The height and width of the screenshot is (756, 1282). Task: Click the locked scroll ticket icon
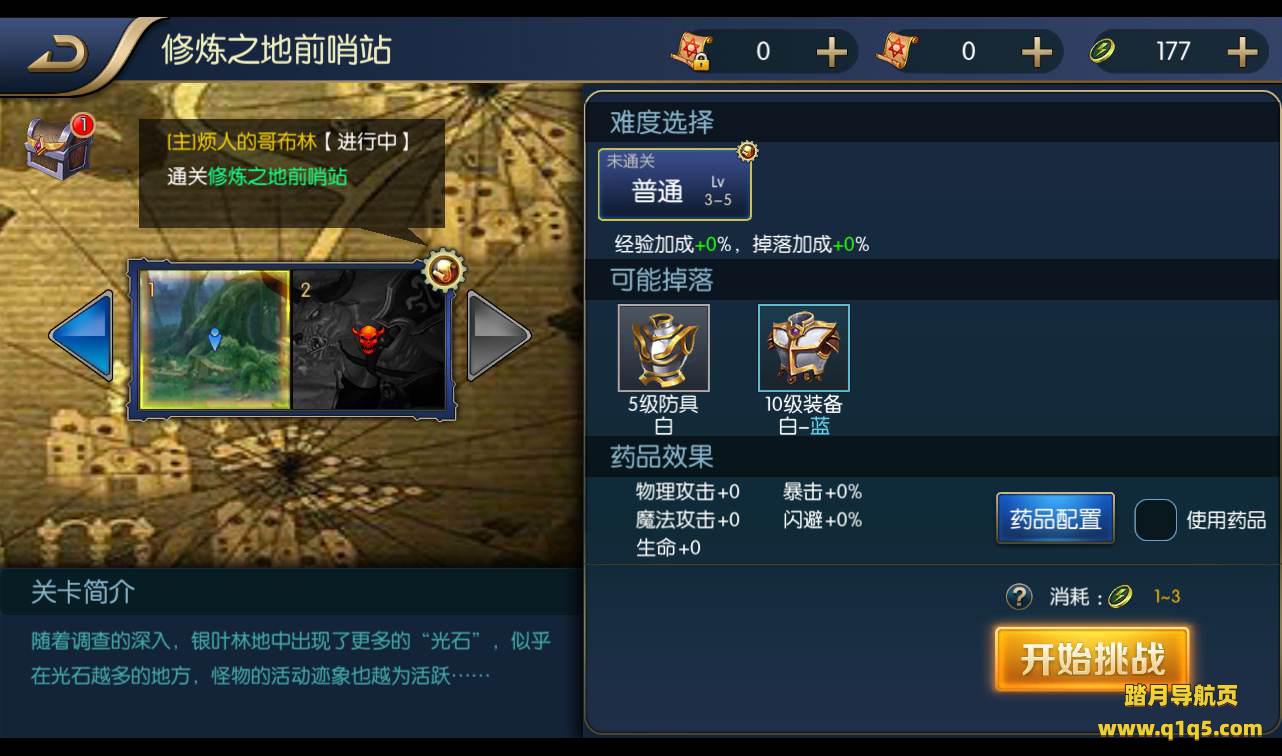(x=691, y=51)
